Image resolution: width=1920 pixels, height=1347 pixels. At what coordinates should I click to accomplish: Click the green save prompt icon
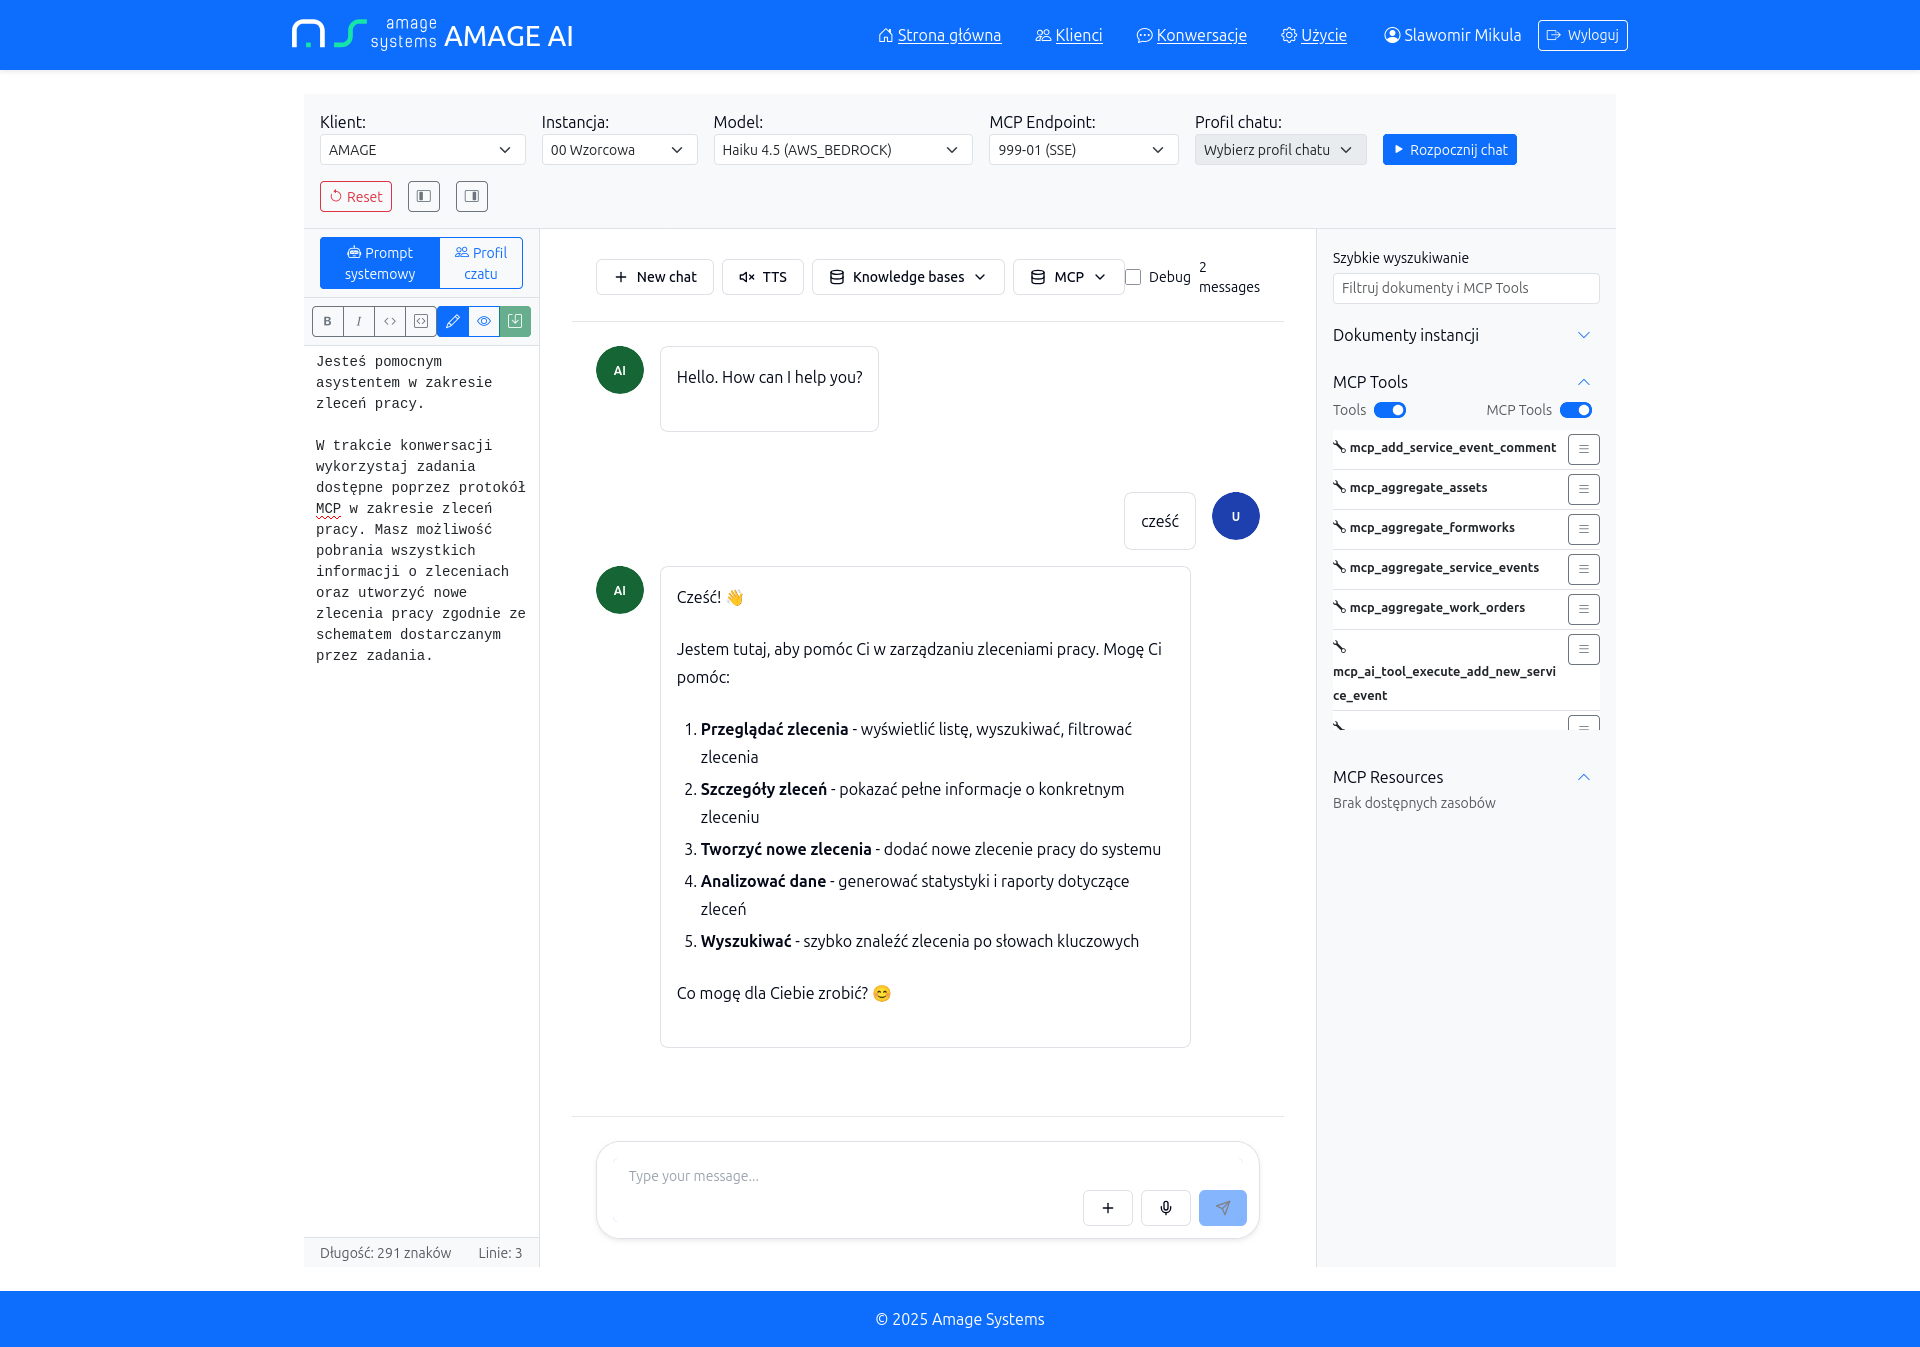click(x=515, y=321)
